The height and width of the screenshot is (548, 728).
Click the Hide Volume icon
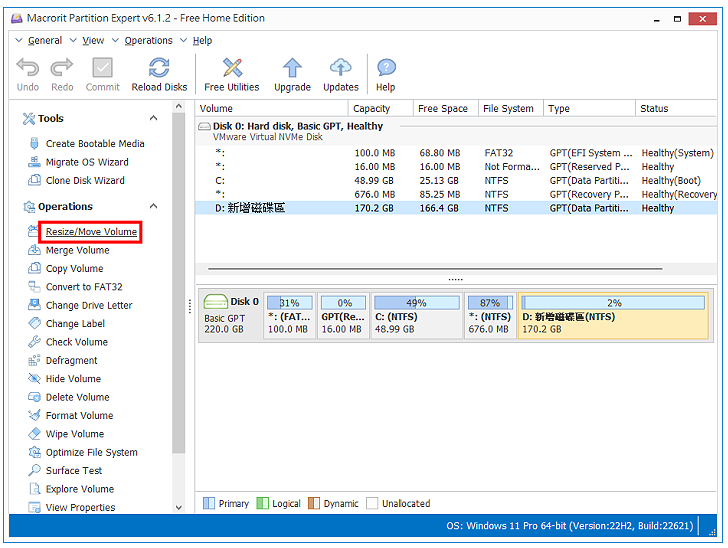pos(34,378)
